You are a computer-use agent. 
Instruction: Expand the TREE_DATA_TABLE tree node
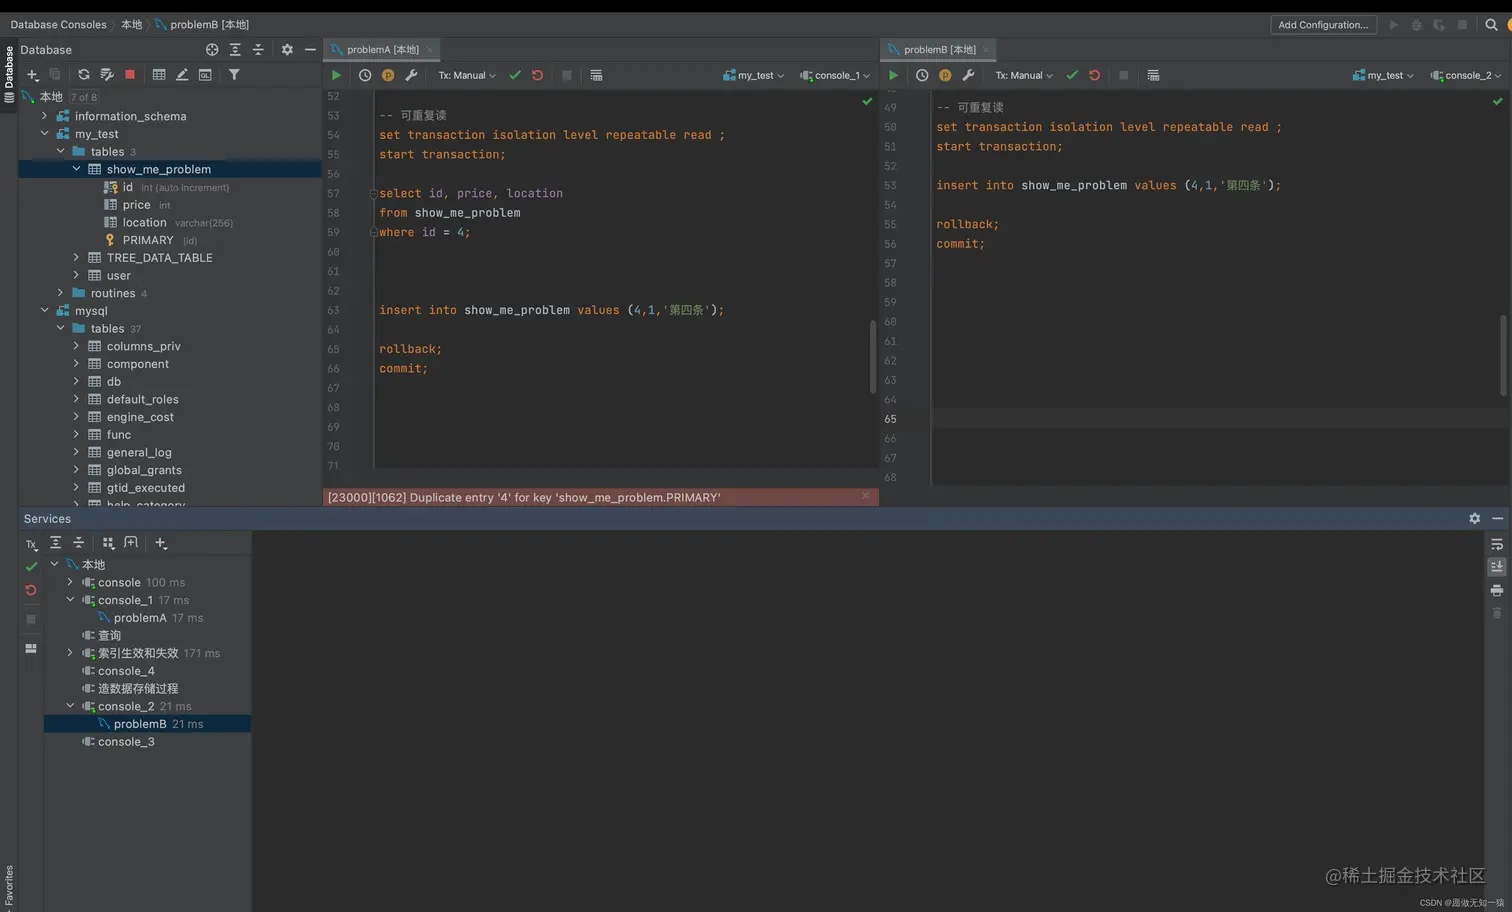click(76, 258)
